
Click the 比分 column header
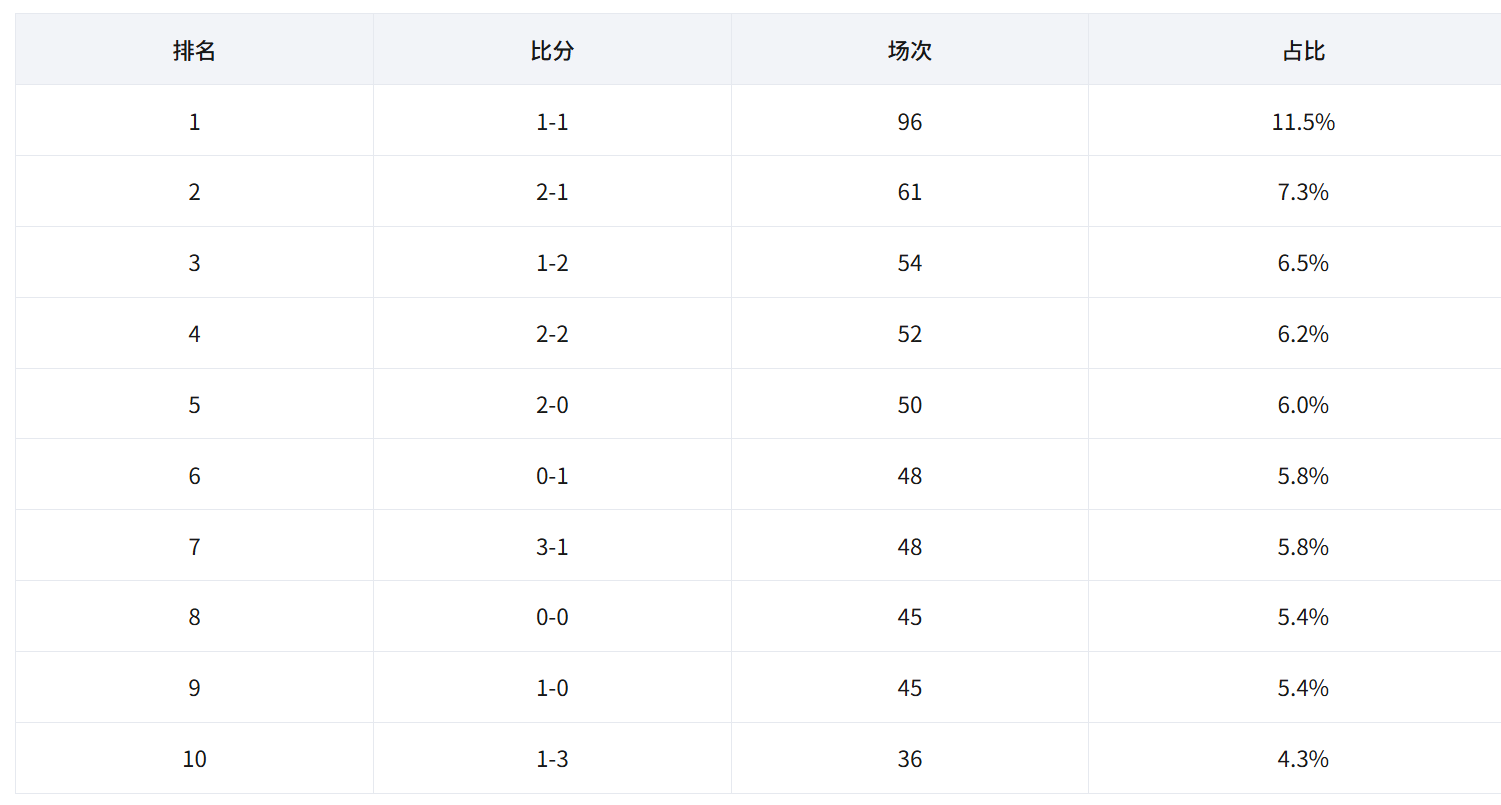[x=552, y=50]
